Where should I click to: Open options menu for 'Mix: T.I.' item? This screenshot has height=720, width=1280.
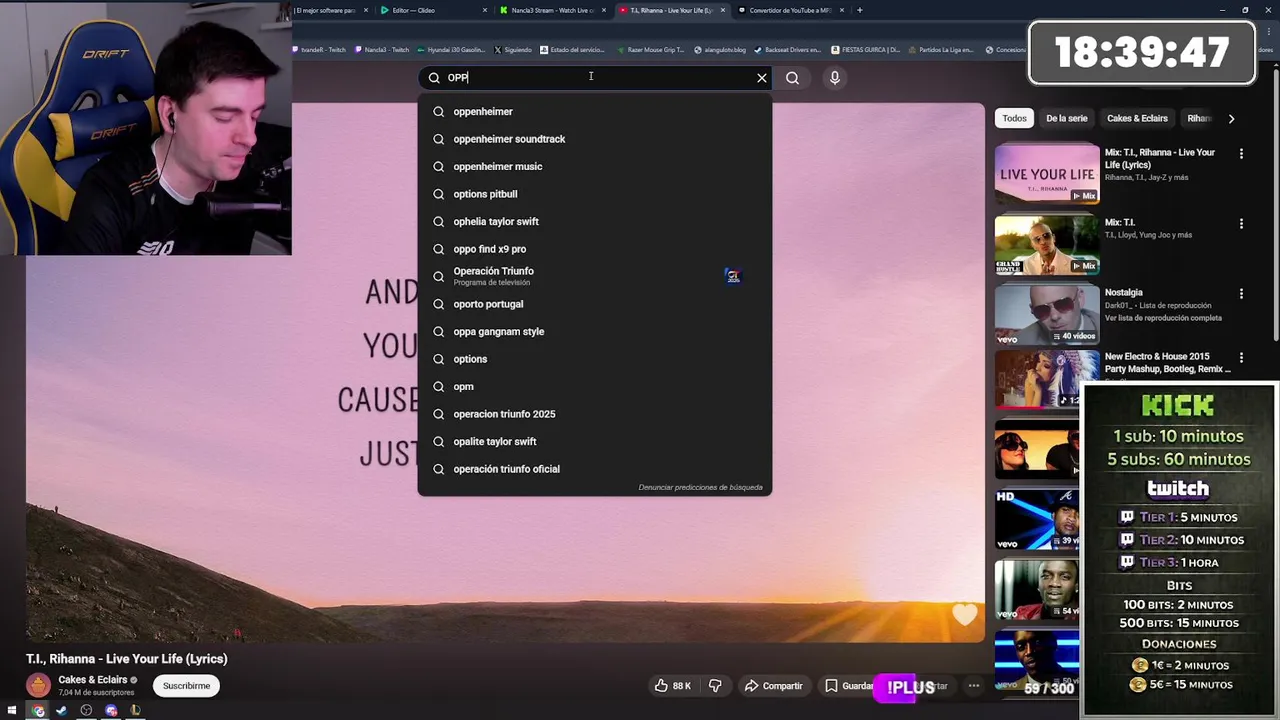(1241, 224)
